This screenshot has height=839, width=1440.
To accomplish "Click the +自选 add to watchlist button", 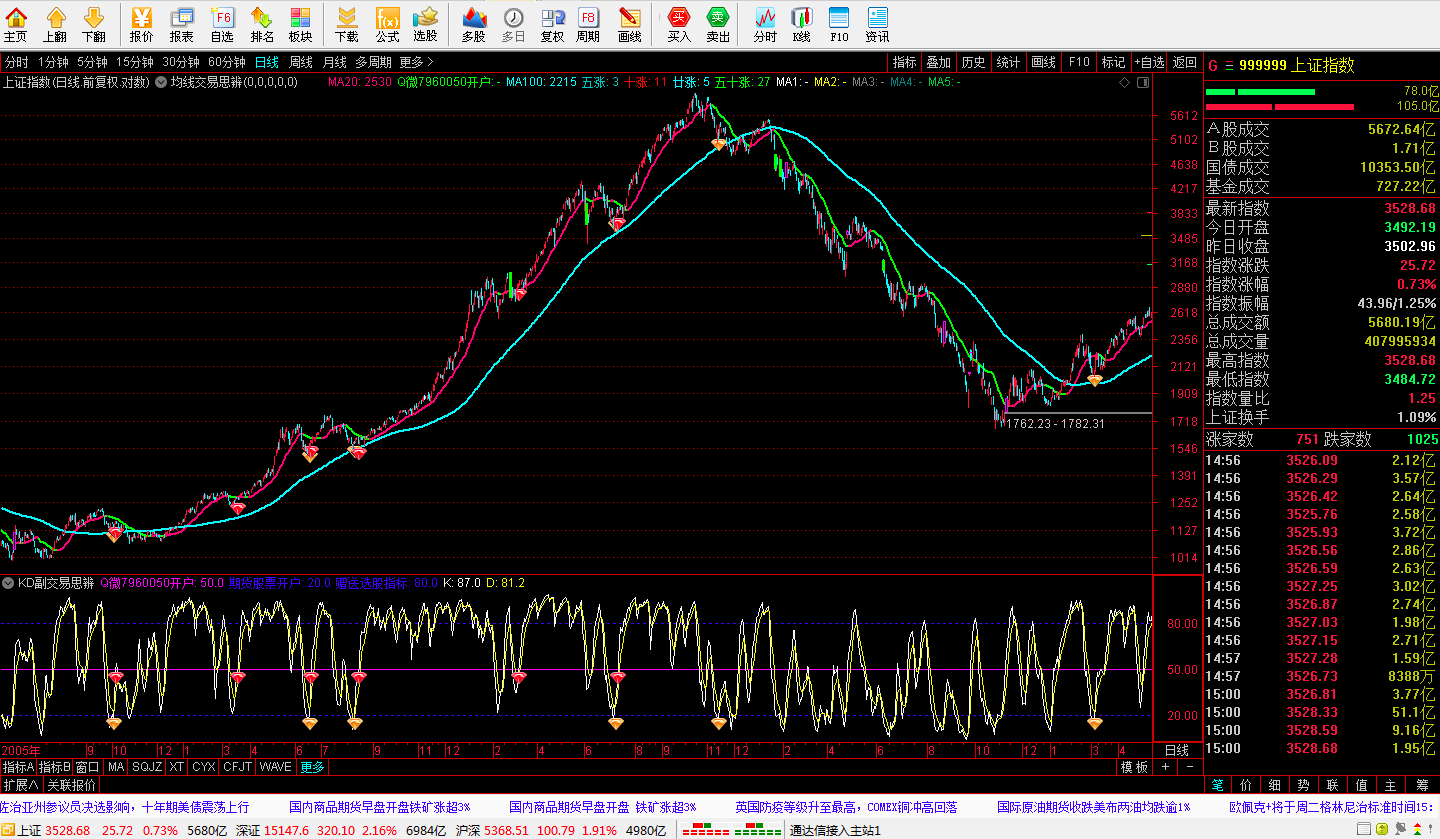I will point(1149,62).
